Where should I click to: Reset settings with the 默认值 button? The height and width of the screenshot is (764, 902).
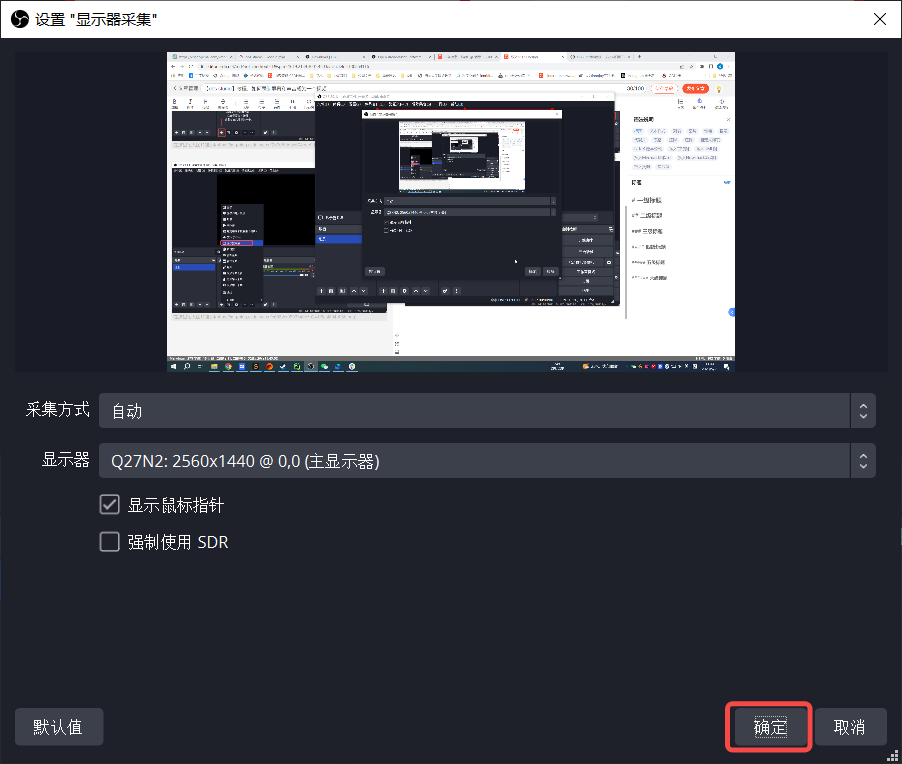58,726
